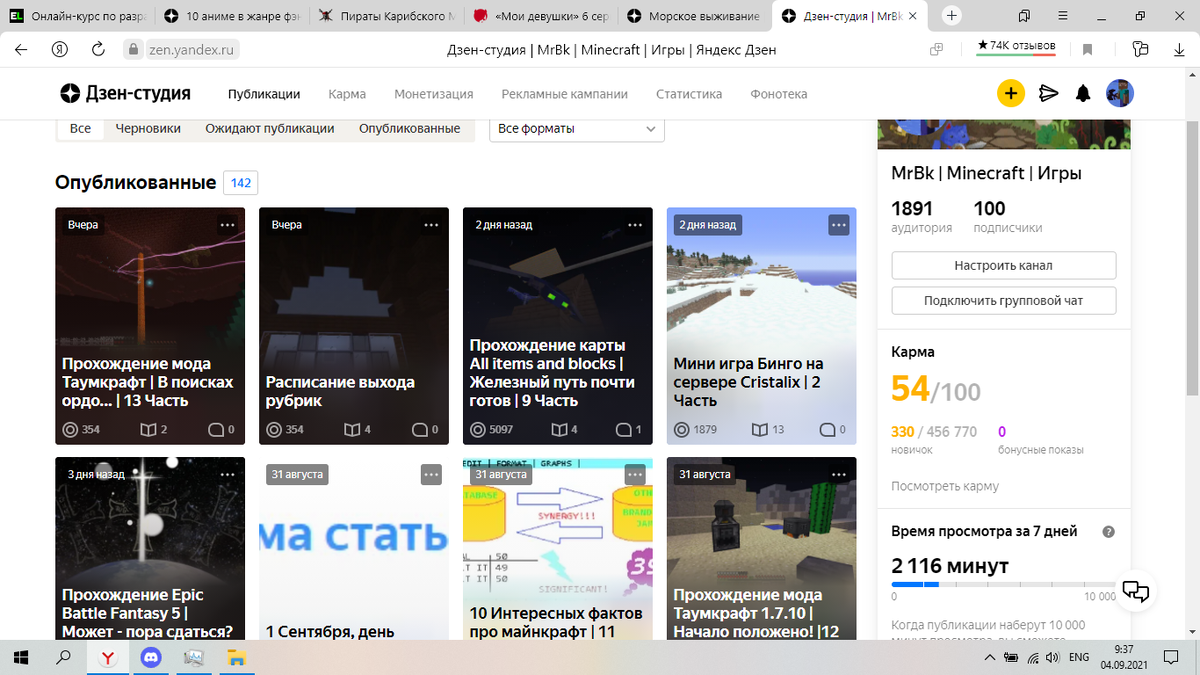The height and width of the screenshot is (675, 1200).
Task: Filter by Ожидают публикации tab
Action: click(x=270, y=128)
